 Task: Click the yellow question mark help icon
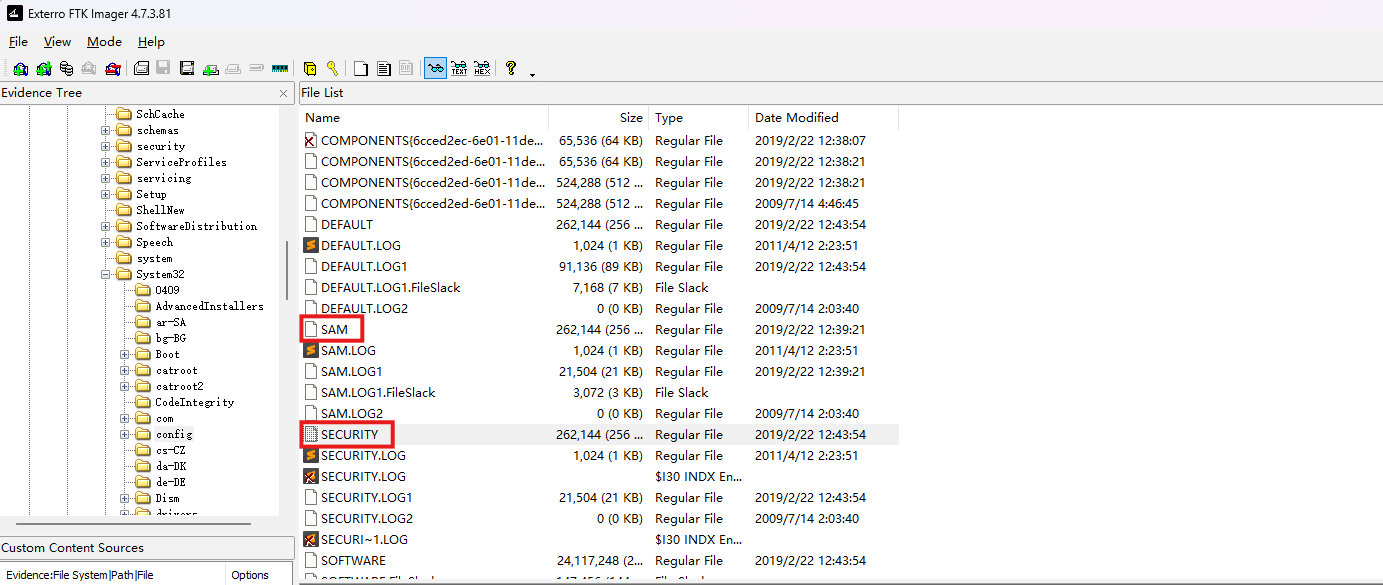(511, 68)
